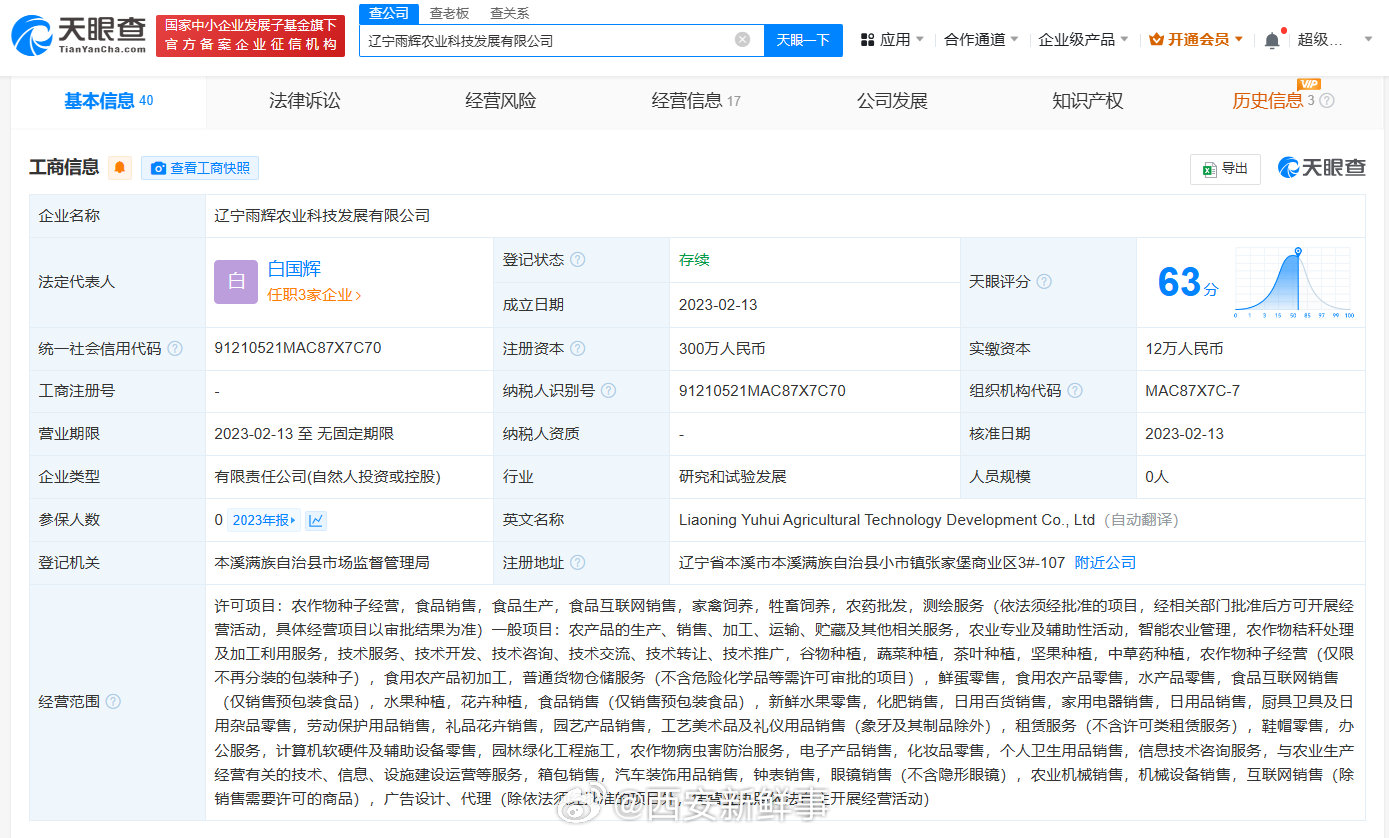Open the 经营风险 tab
Screen dimensions: 1389x838
tap(500, 101)
